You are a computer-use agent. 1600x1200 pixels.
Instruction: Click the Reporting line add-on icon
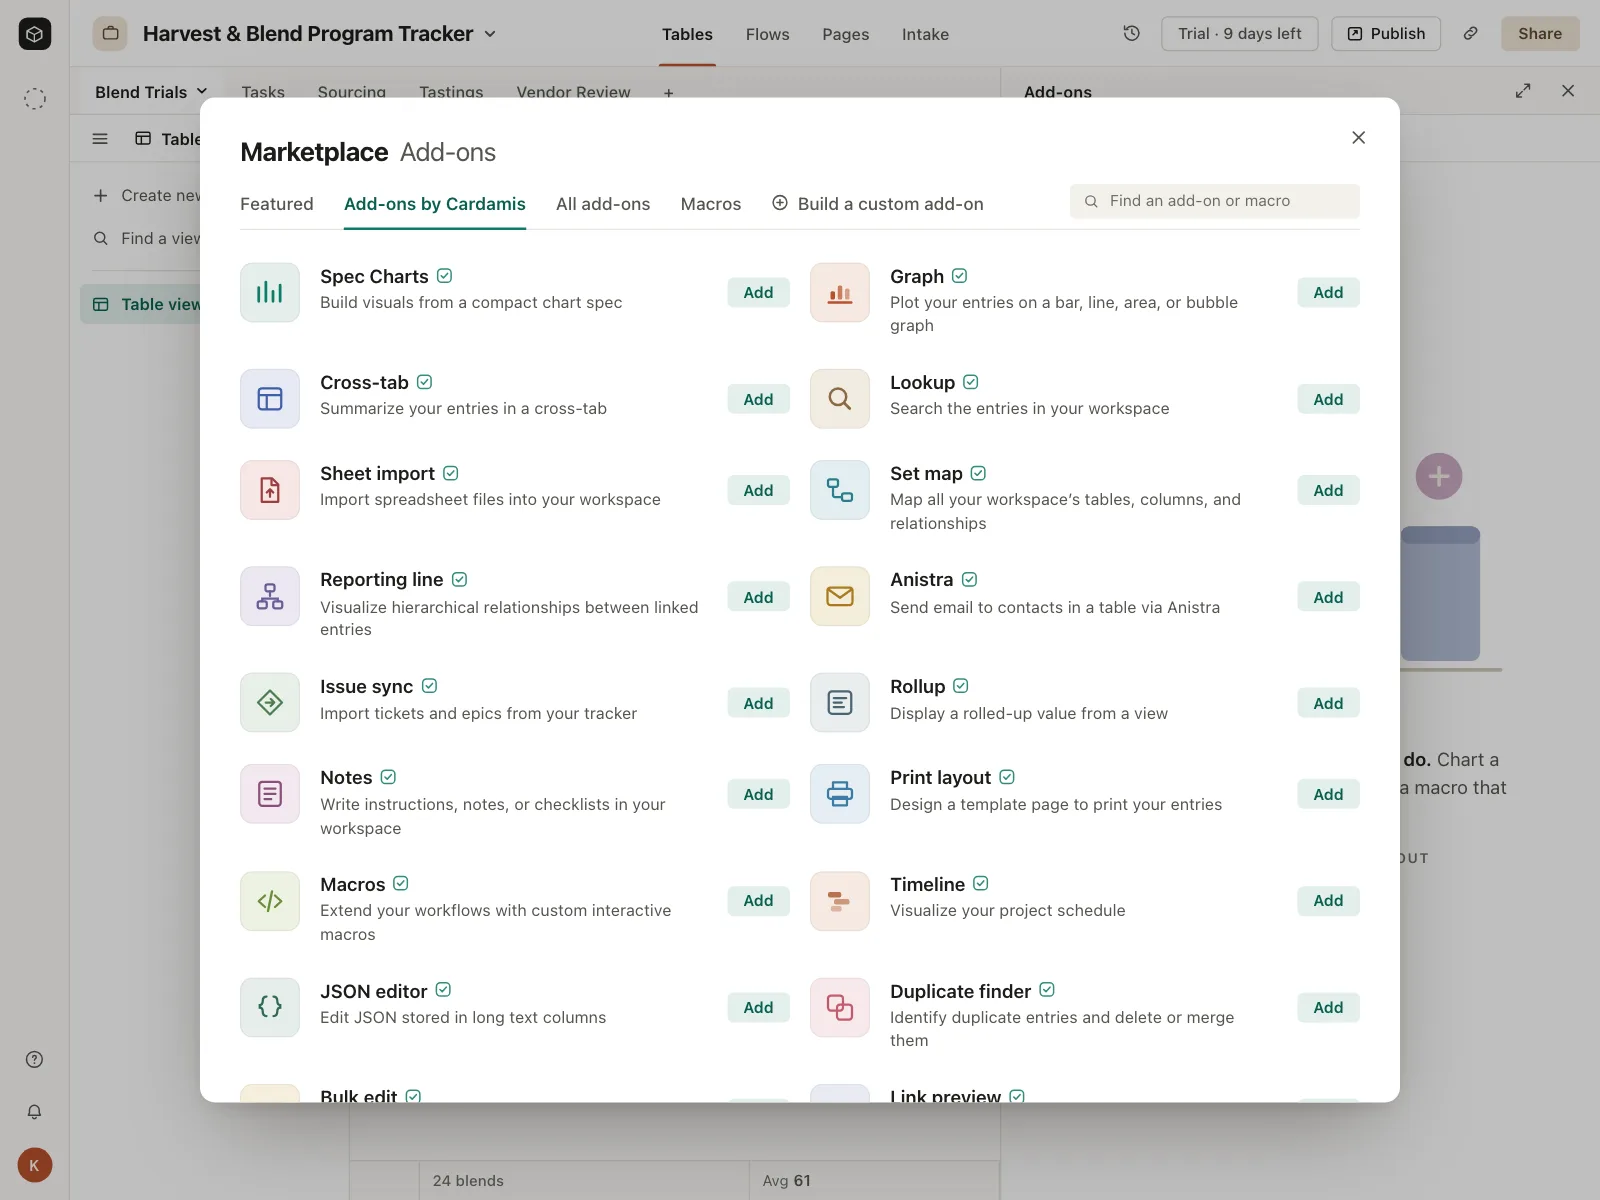[x=270, y=597]
